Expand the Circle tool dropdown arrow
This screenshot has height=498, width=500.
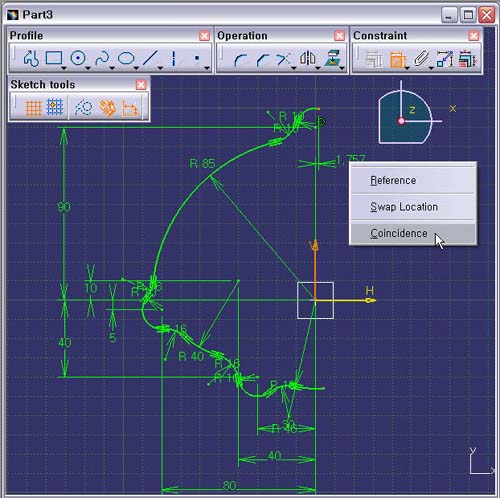click(88, 68)
